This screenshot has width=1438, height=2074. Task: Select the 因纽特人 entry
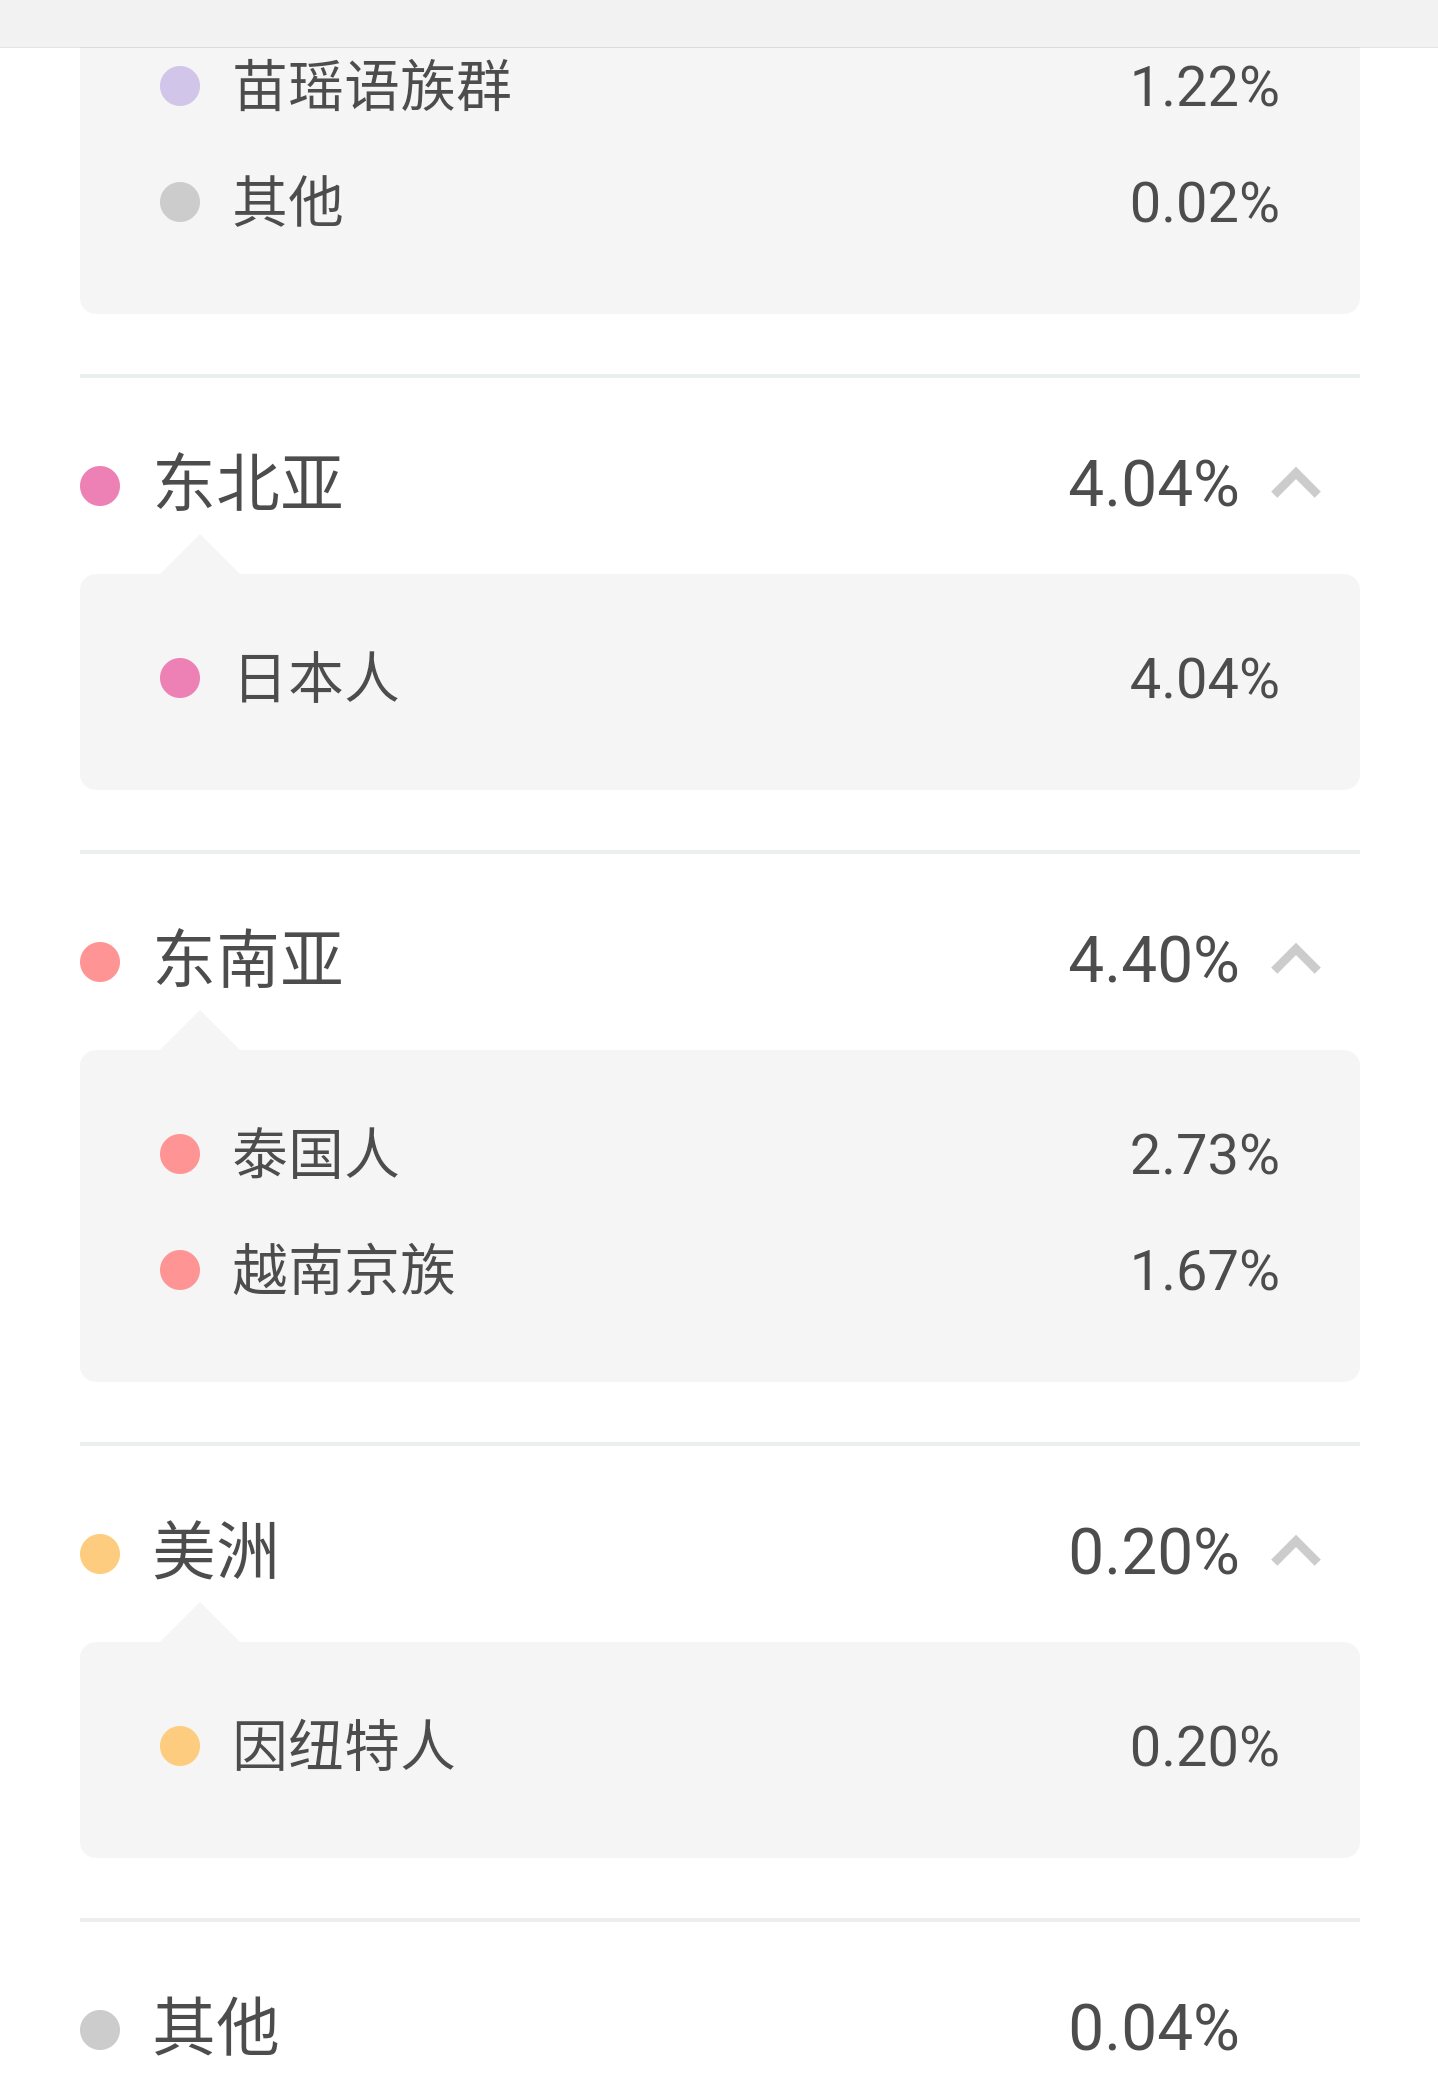click(720, 1747)
